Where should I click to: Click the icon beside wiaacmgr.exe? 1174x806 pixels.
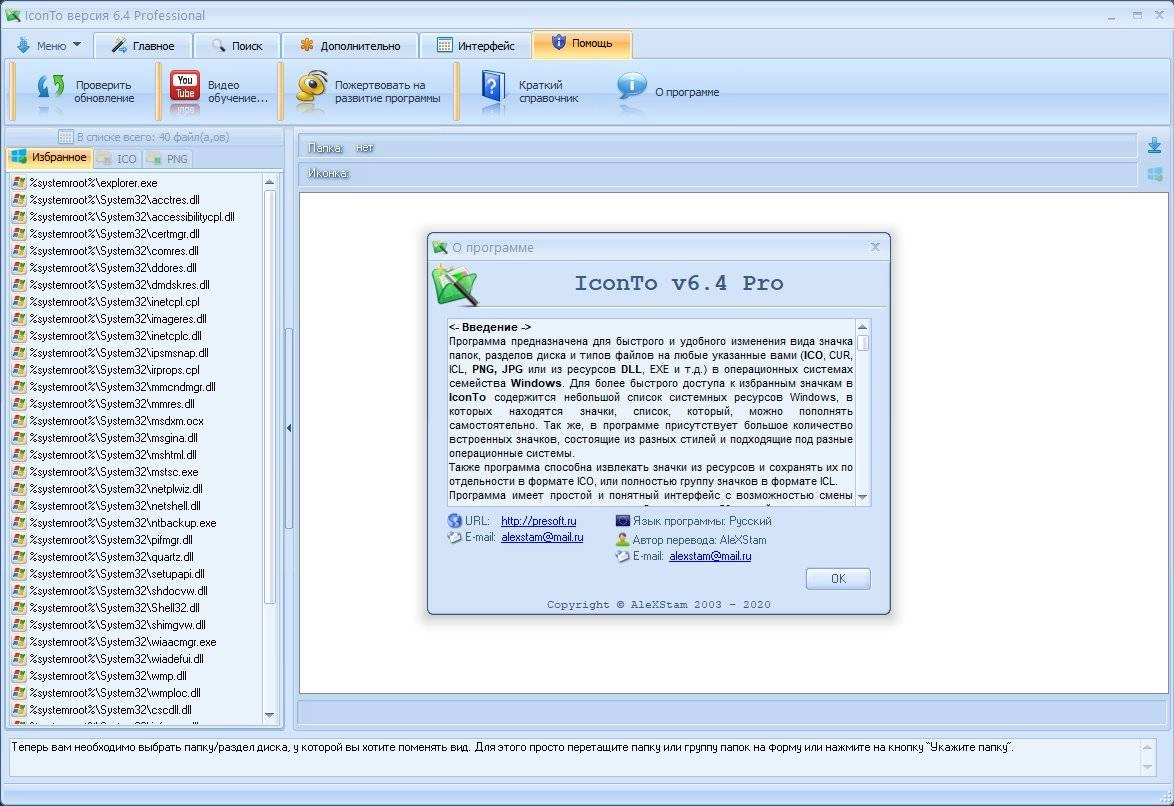click(19, 642)
